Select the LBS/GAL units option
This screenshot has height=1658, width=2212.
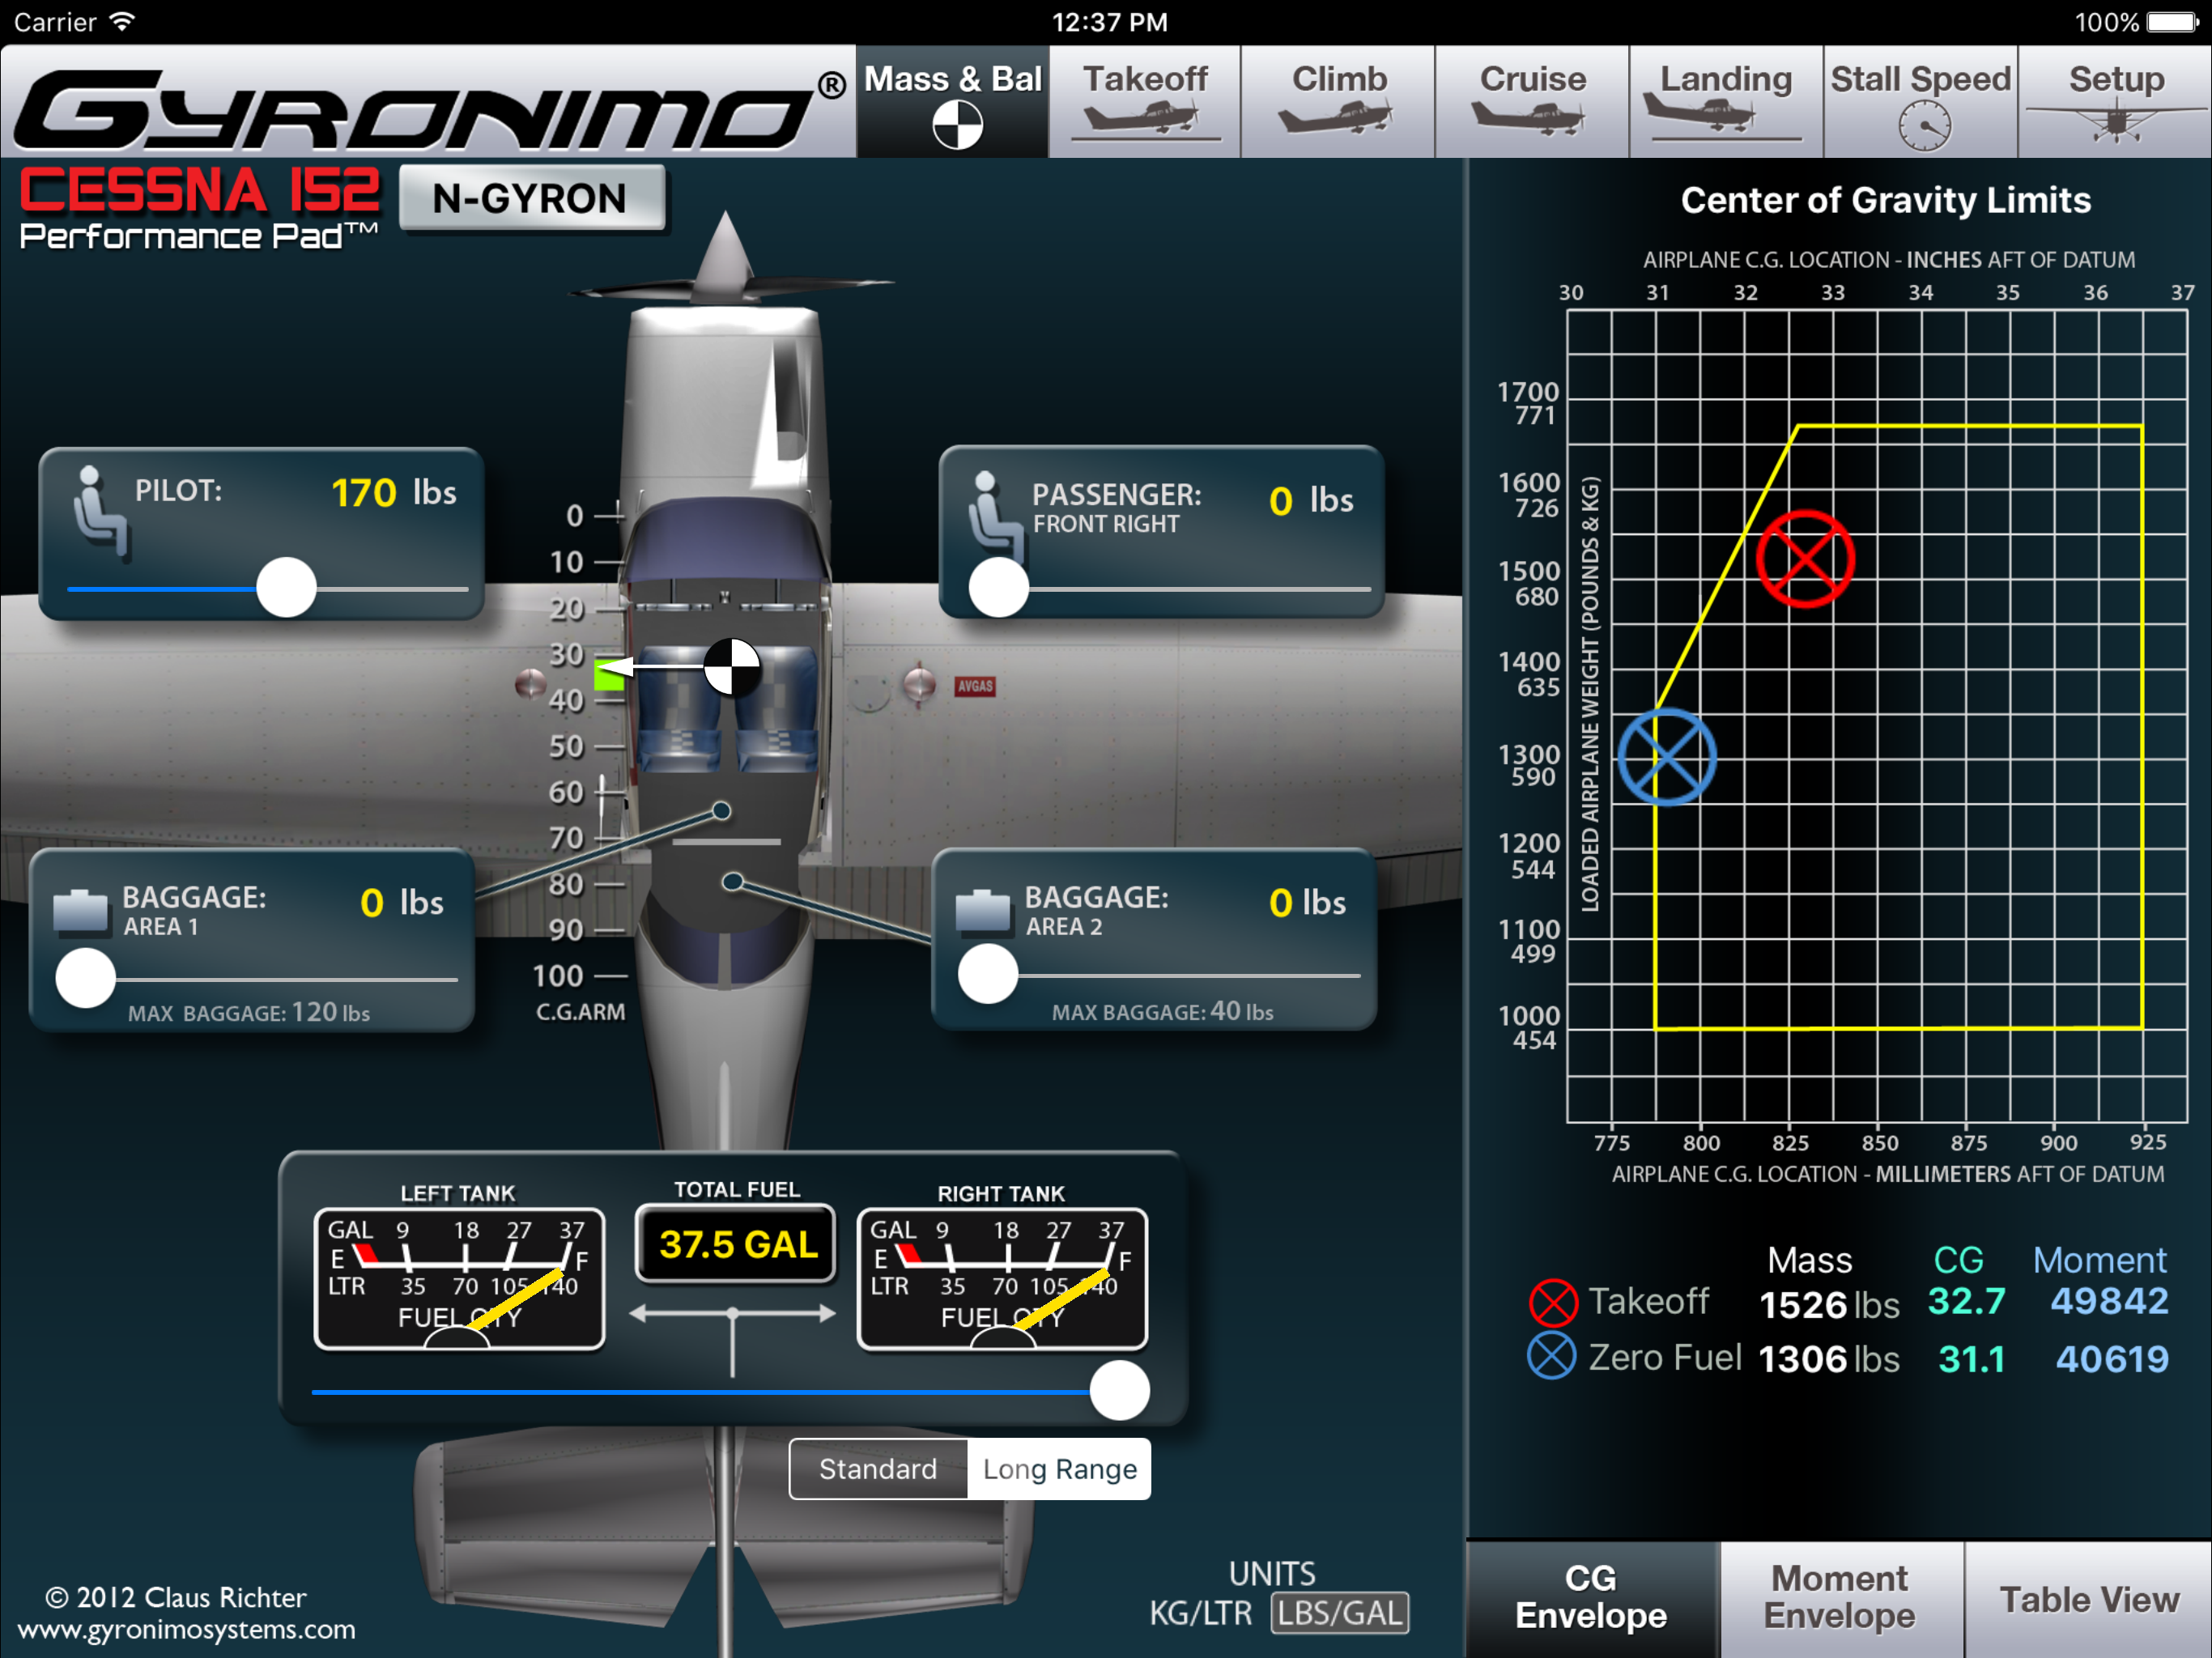pyautogui.click(x=1339, y=1612)
